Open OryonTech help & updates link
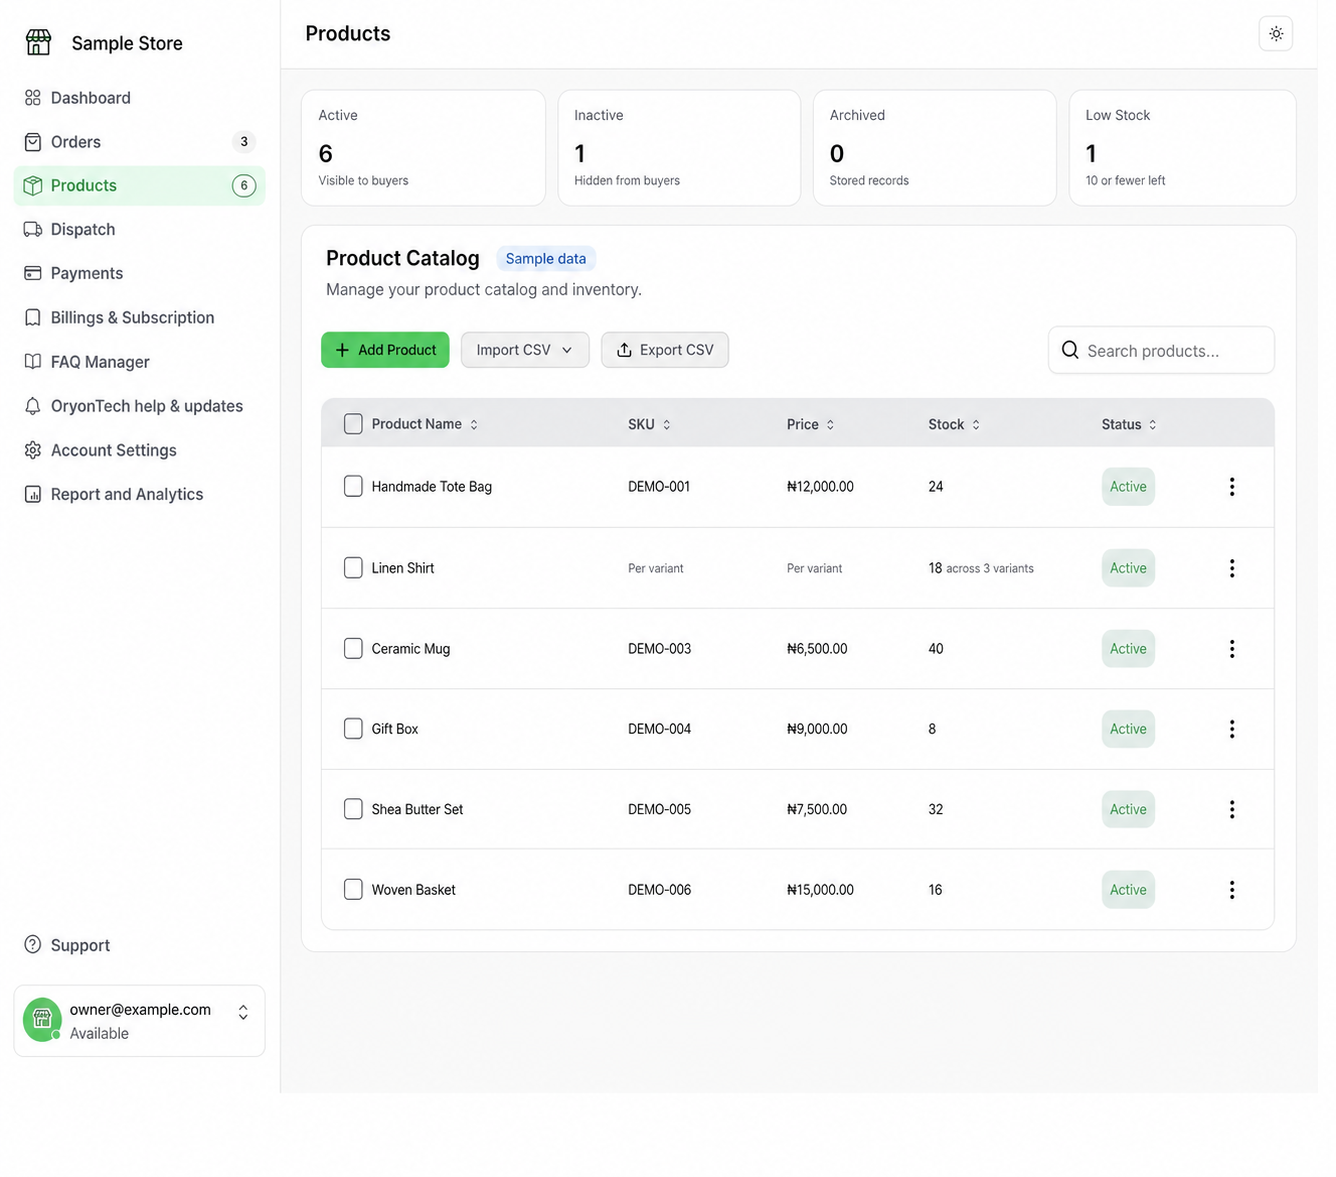 [x=139, y=406]
